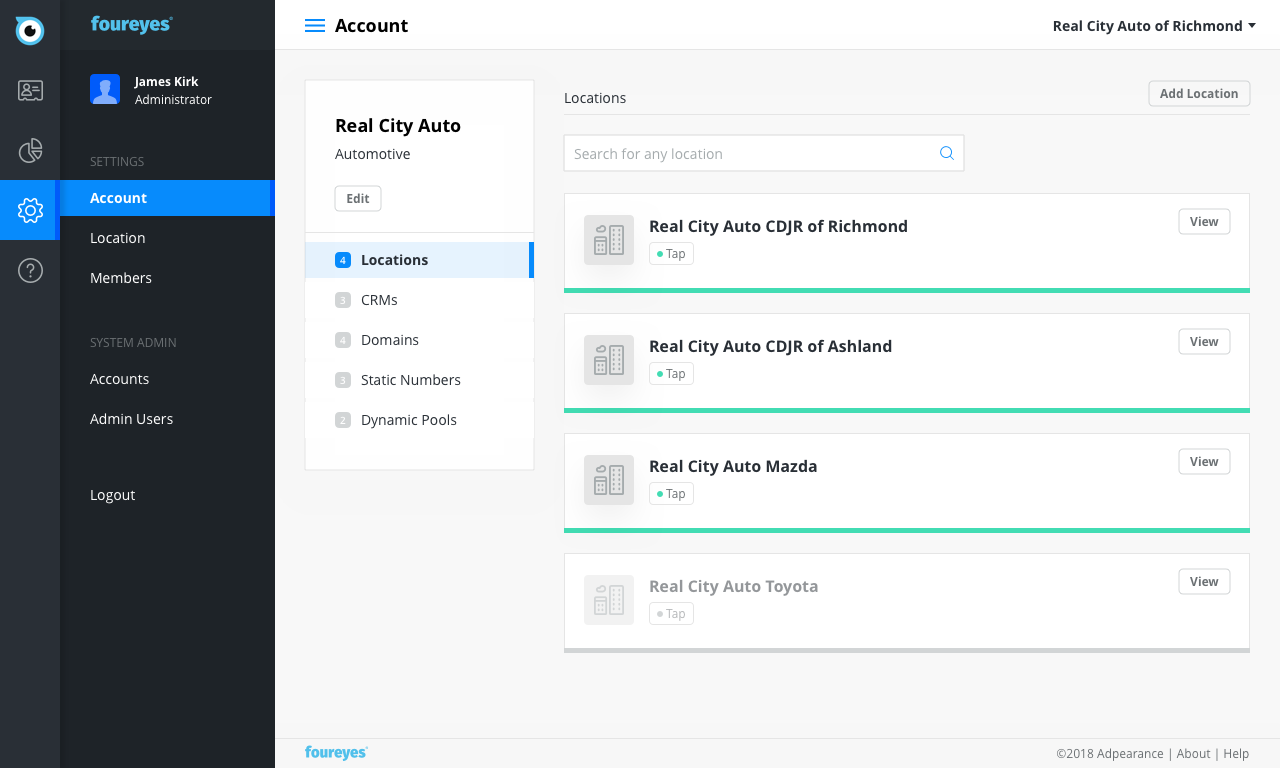
Task: Click Tap tag on Real City Auto Mazda
Action: (671, 493)
